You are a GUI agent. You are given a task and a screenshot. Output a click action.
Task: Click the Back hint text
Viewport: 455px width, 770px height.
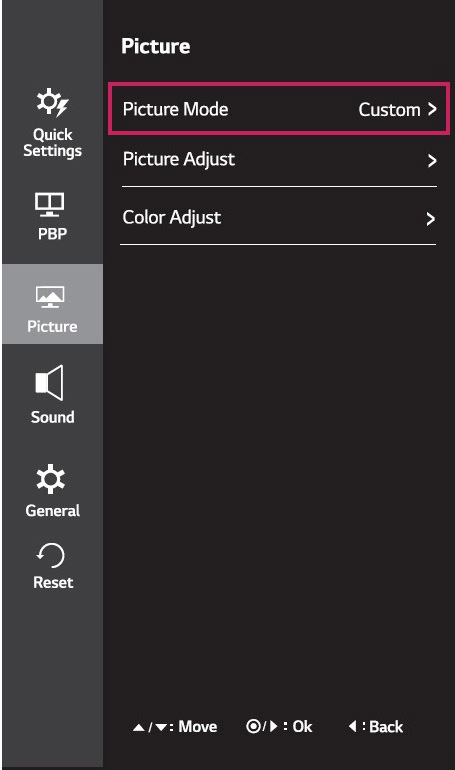point(386,726)
